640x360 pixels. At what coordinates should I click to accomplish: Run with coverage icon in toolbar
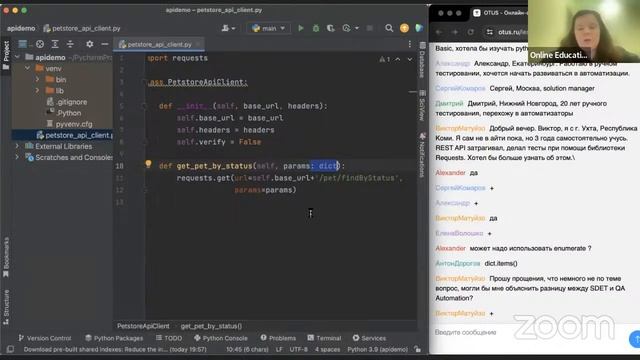coord(331,28)
